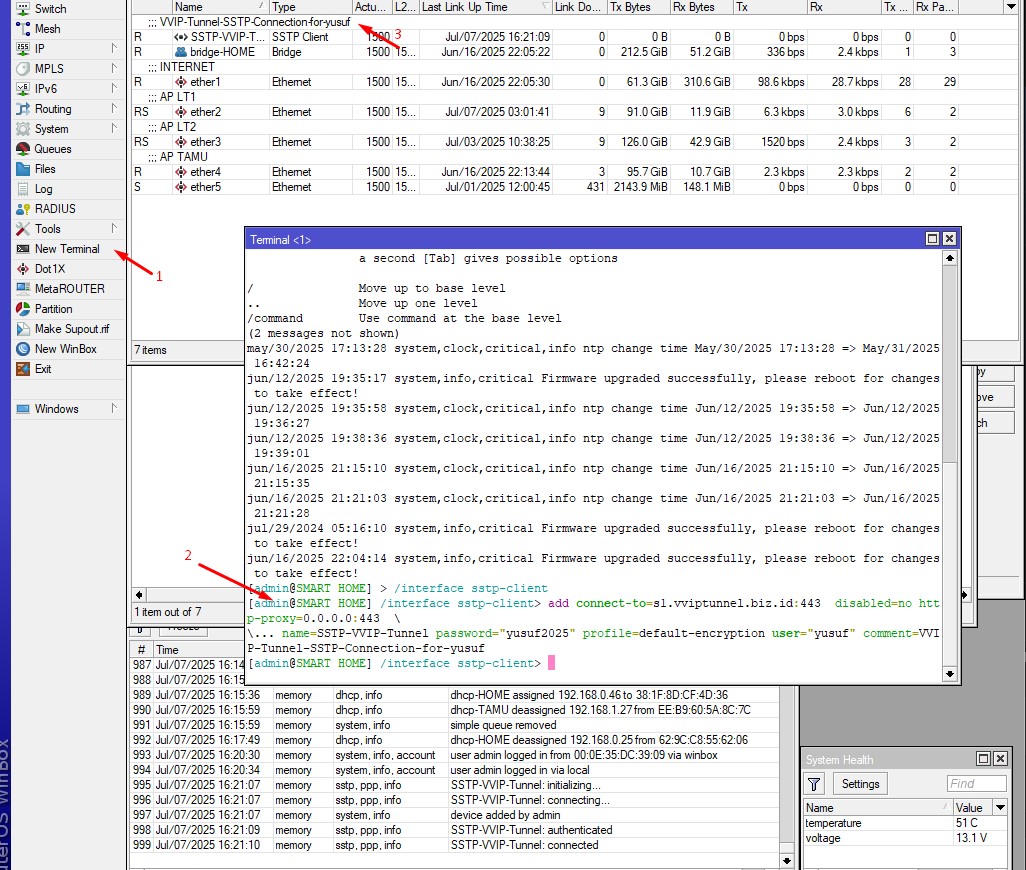Open the Queues icon
Viewport: 1026px width, 870px height.
pos(23,149)
